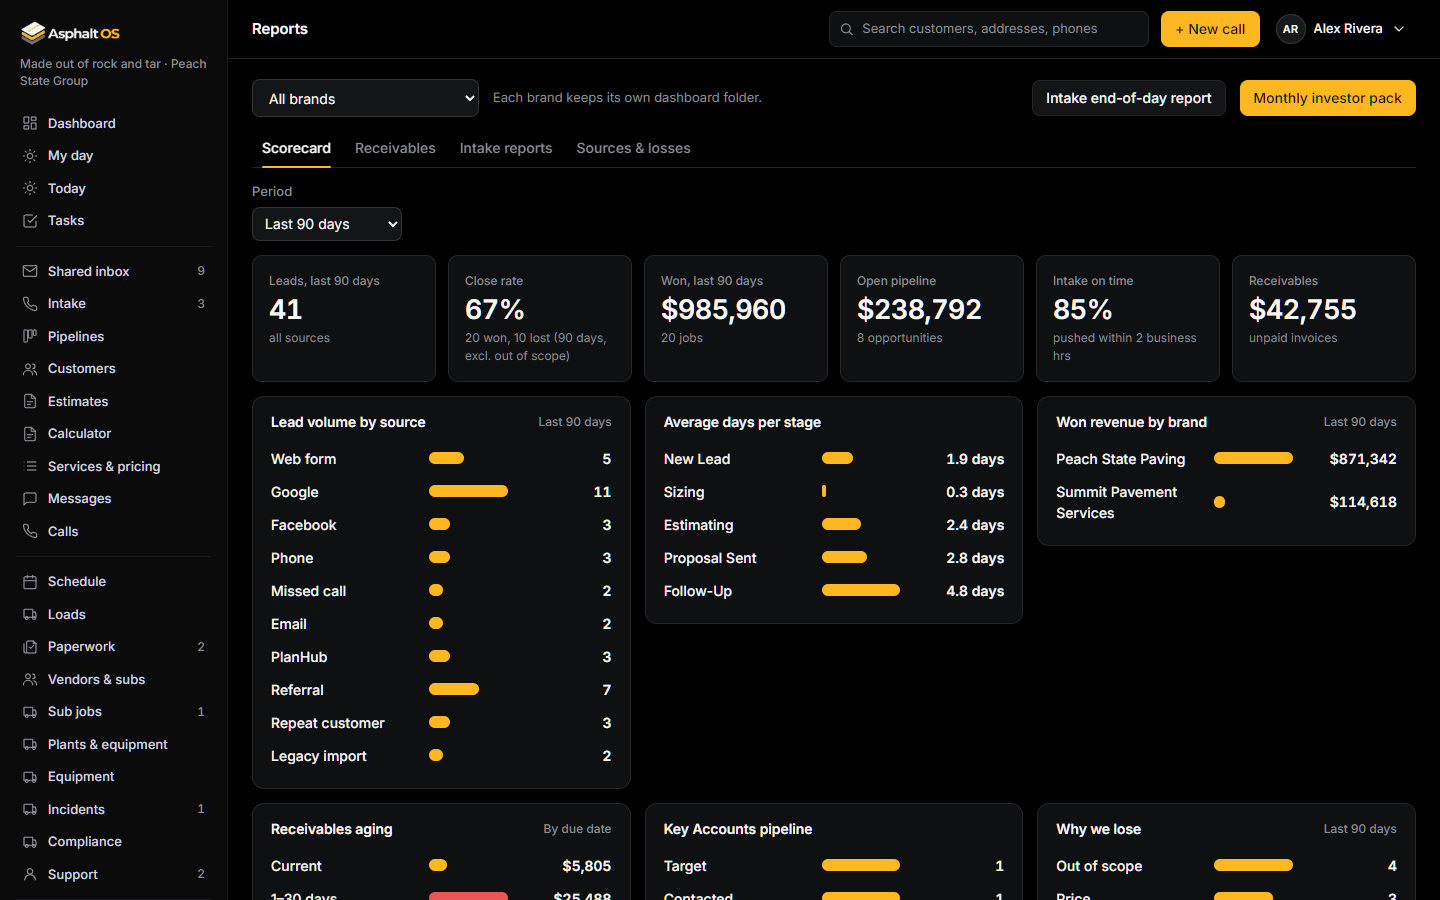
Task: Switch to the Receivables tab
Action: (x=395, y=148)
